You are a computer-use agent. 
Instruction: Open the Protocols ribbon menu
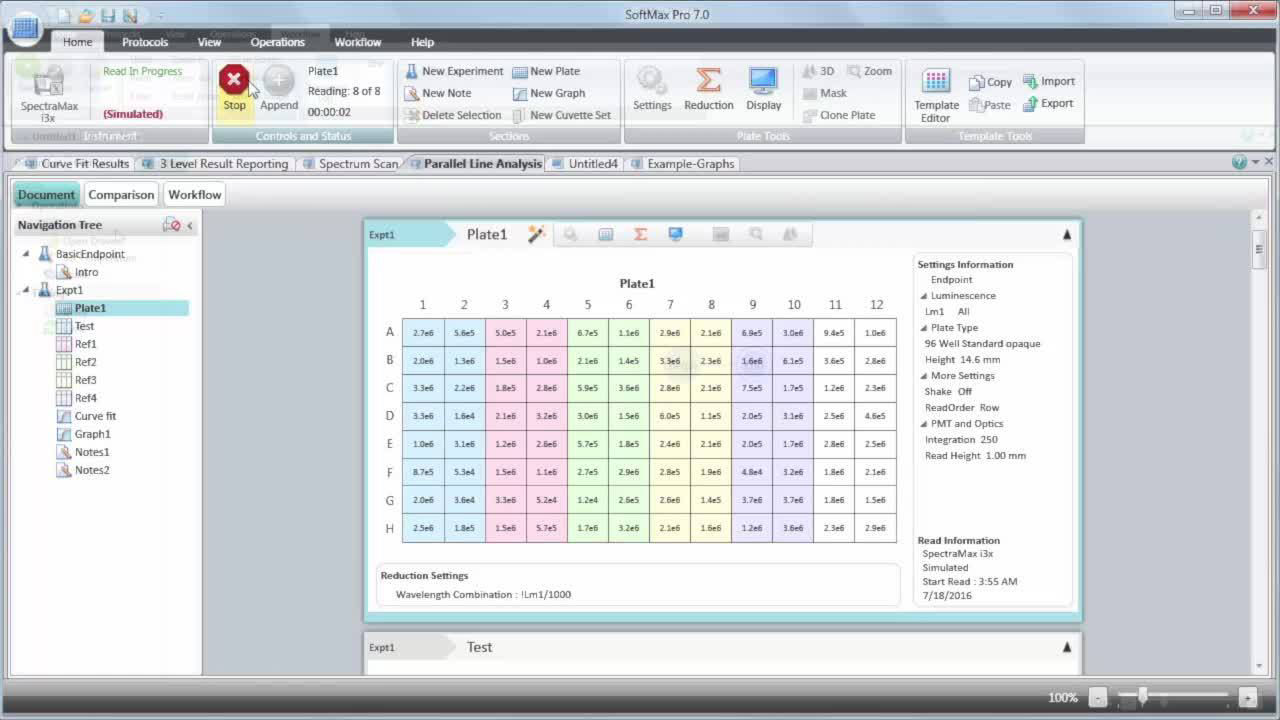[x=144, y=42]
